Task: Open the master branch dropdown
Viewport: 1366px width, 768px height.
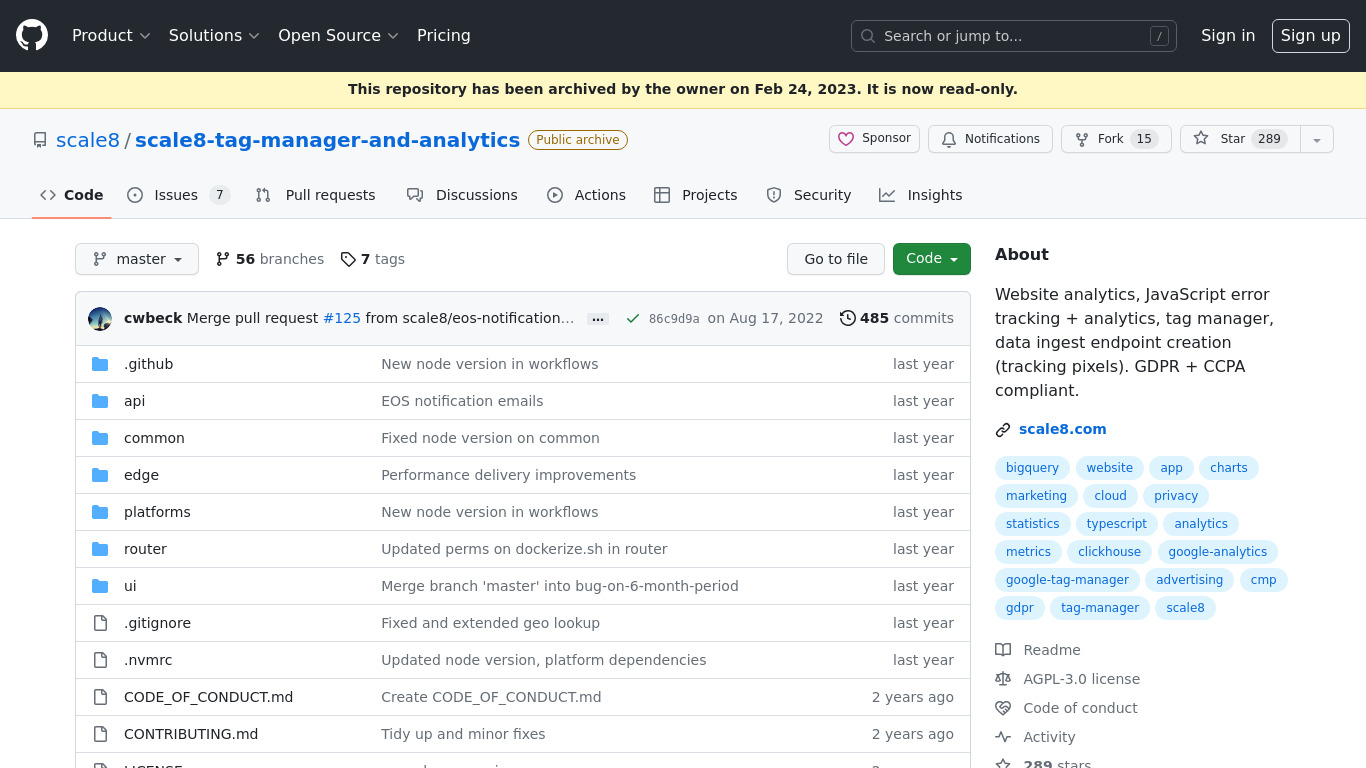Action: tap(137, 259)
